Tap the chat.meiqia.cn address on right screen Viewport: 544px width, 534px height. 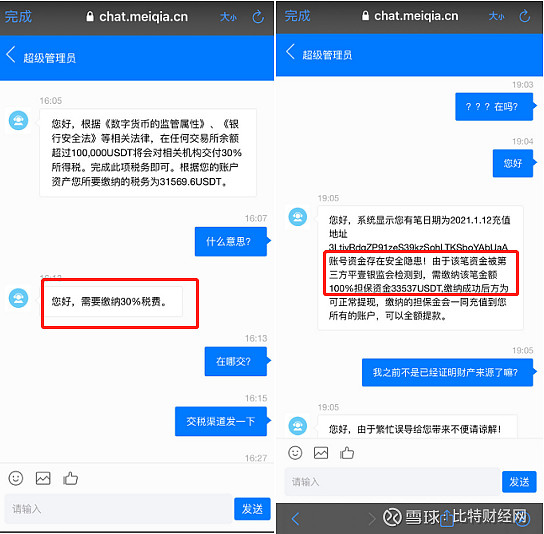coord(416,16)
